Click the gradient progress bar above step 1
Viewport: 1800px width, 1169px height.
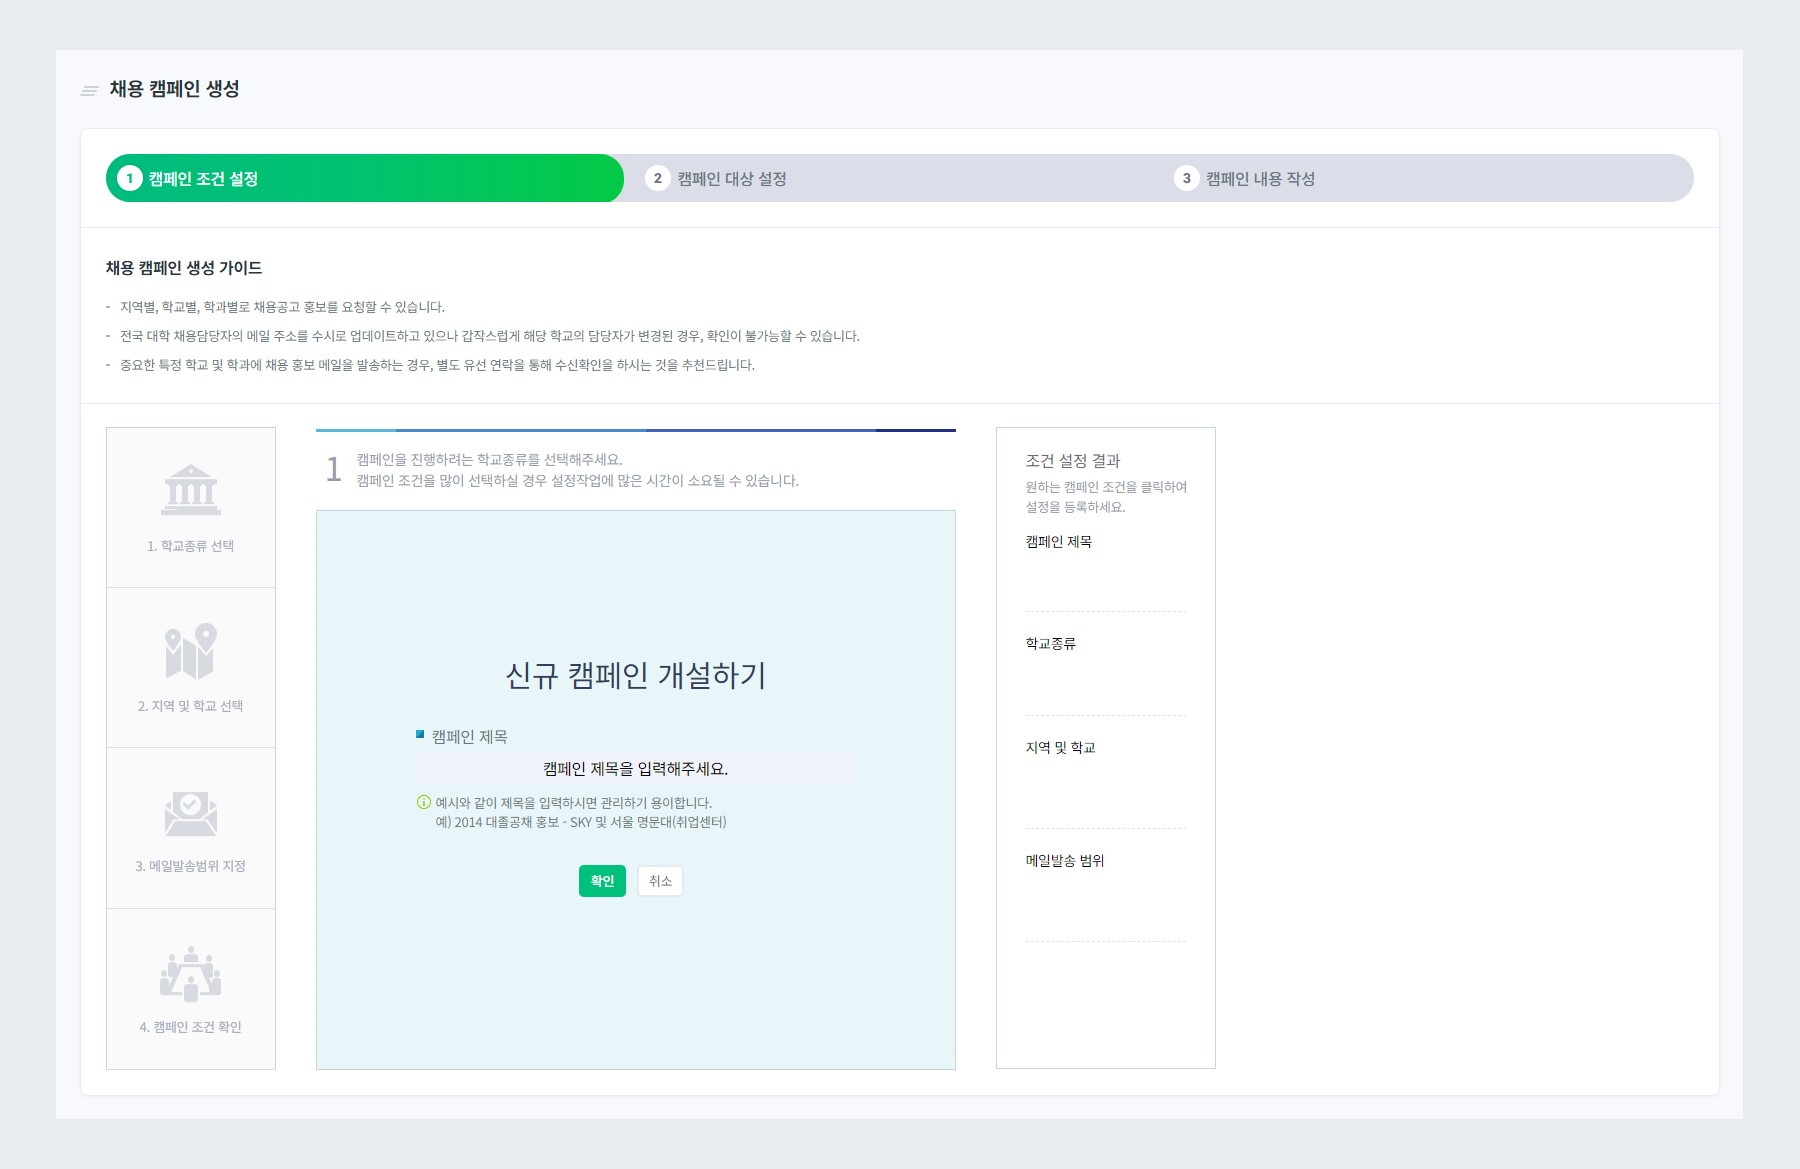(x=636, y=429)
